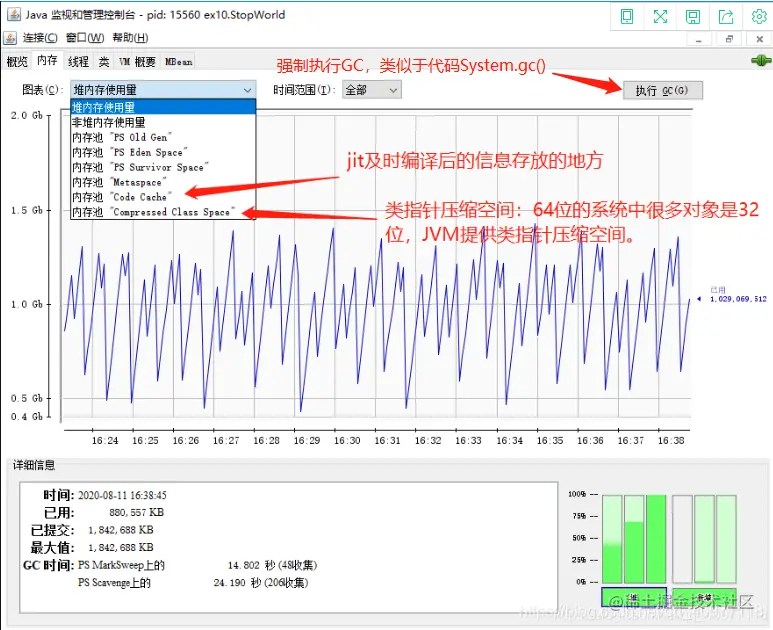Select memory pool "PS Eden Space" option
The height and width of the screenshot is (630, 773).
click(x=163, y=152)
